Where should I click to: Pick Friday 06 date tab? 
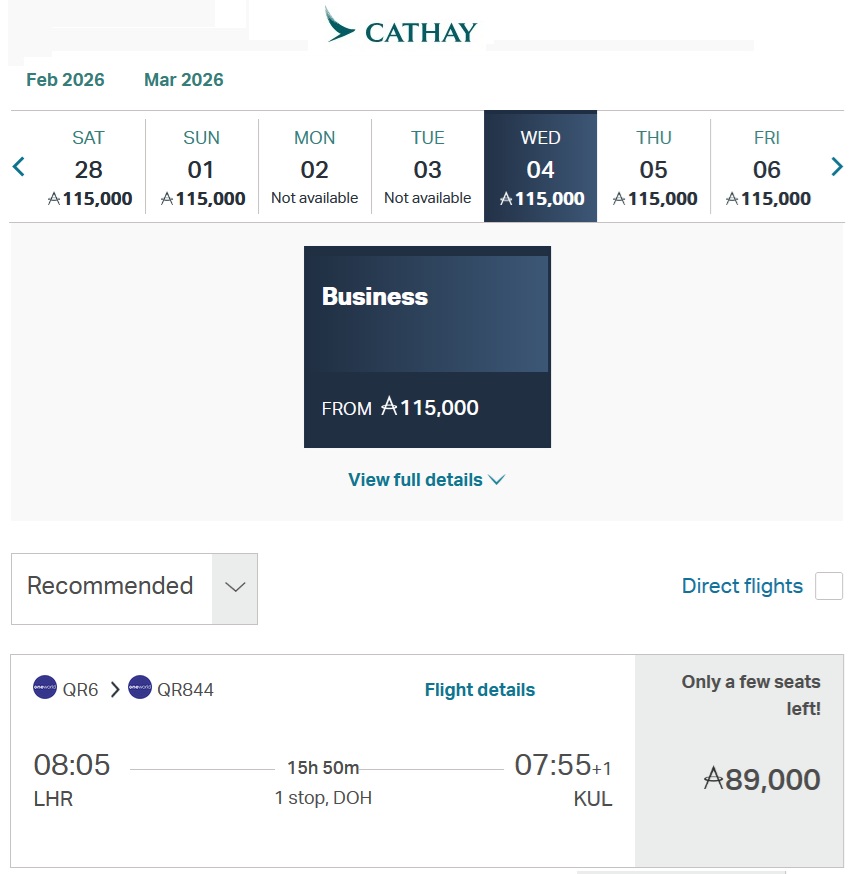[x=767, y=167]
